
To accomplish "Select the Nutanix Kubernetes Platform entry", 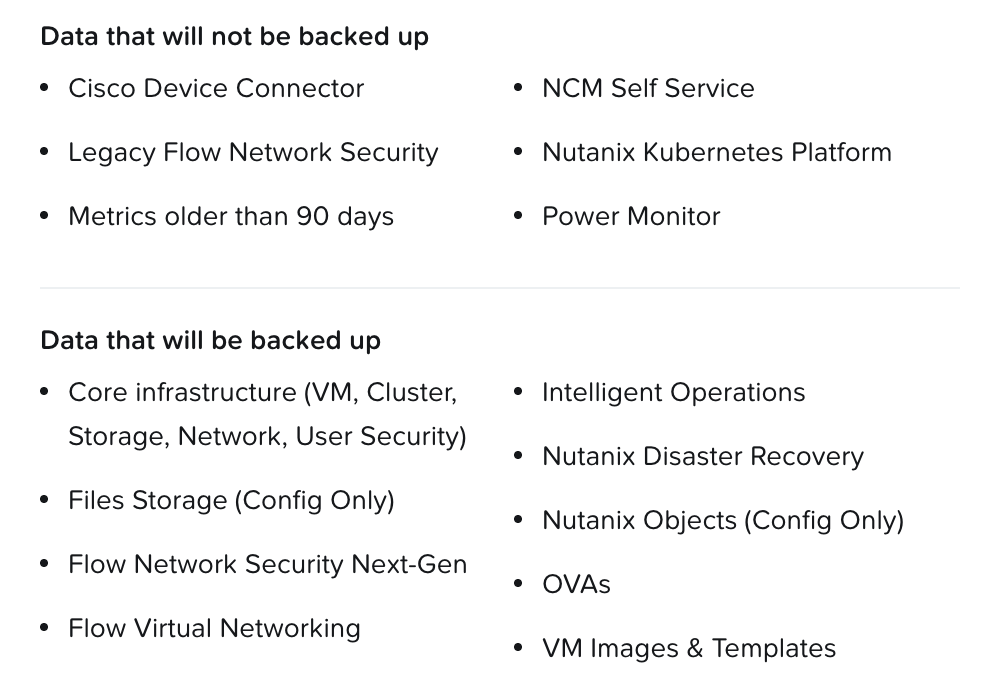I will [x=716, y=152].
